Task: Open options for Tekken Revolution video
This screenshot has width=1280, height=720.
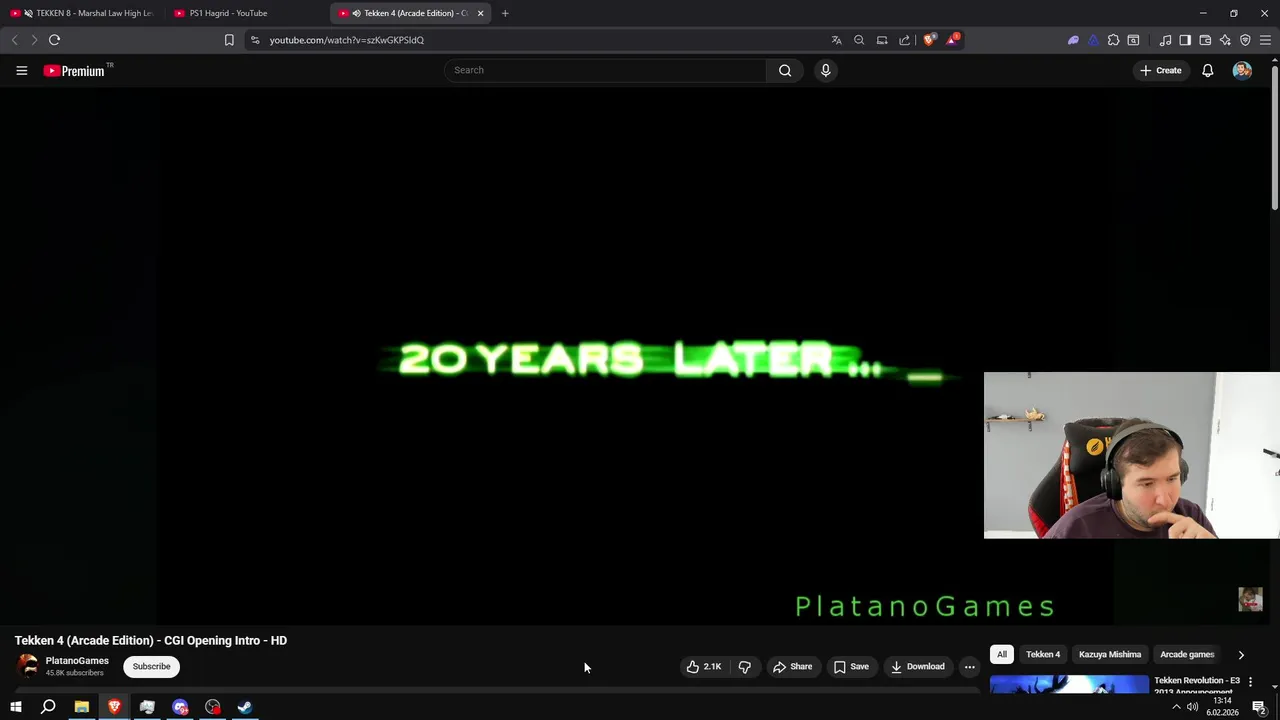Action: point(1250,682)
